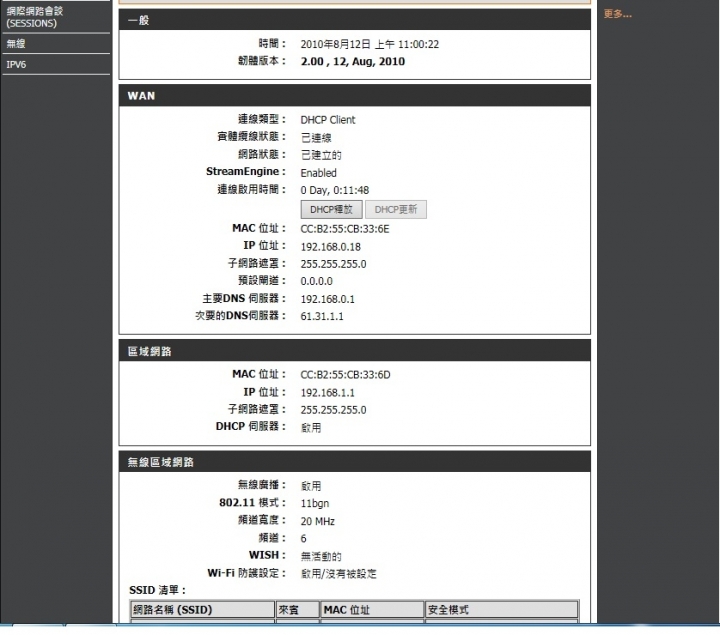Select the channel value 6
This screenshot has height=635, width=720.
(304, 538)
